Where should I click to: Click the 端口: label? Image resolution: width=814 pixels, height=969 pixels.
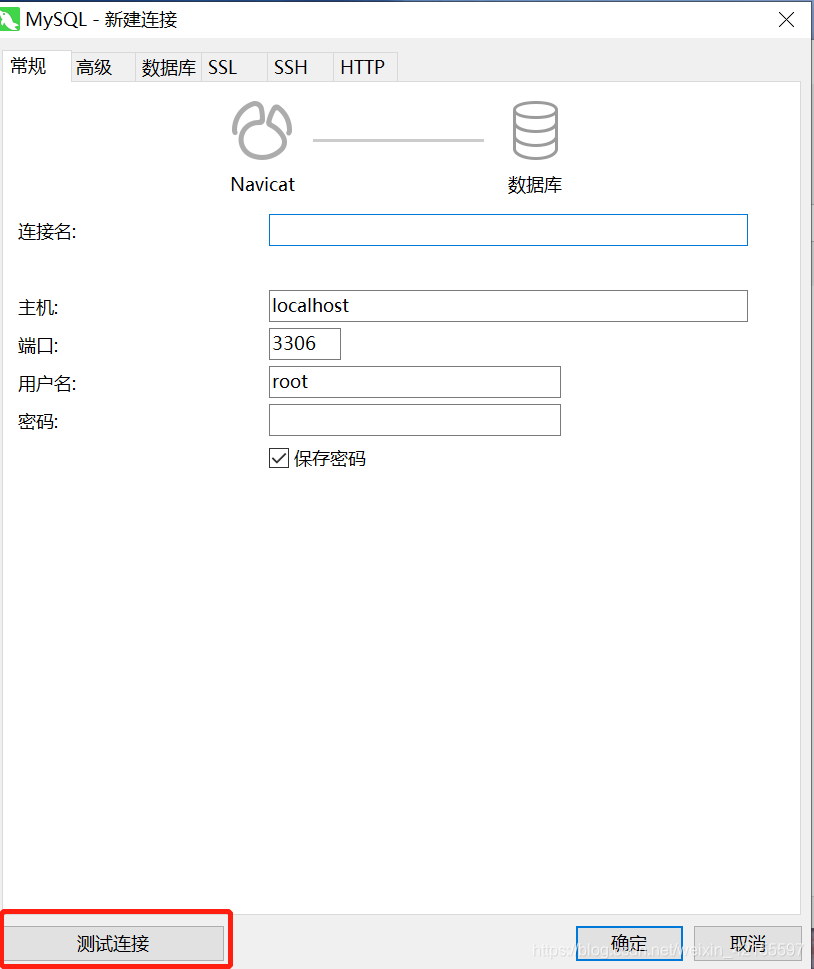pos(38,345)
